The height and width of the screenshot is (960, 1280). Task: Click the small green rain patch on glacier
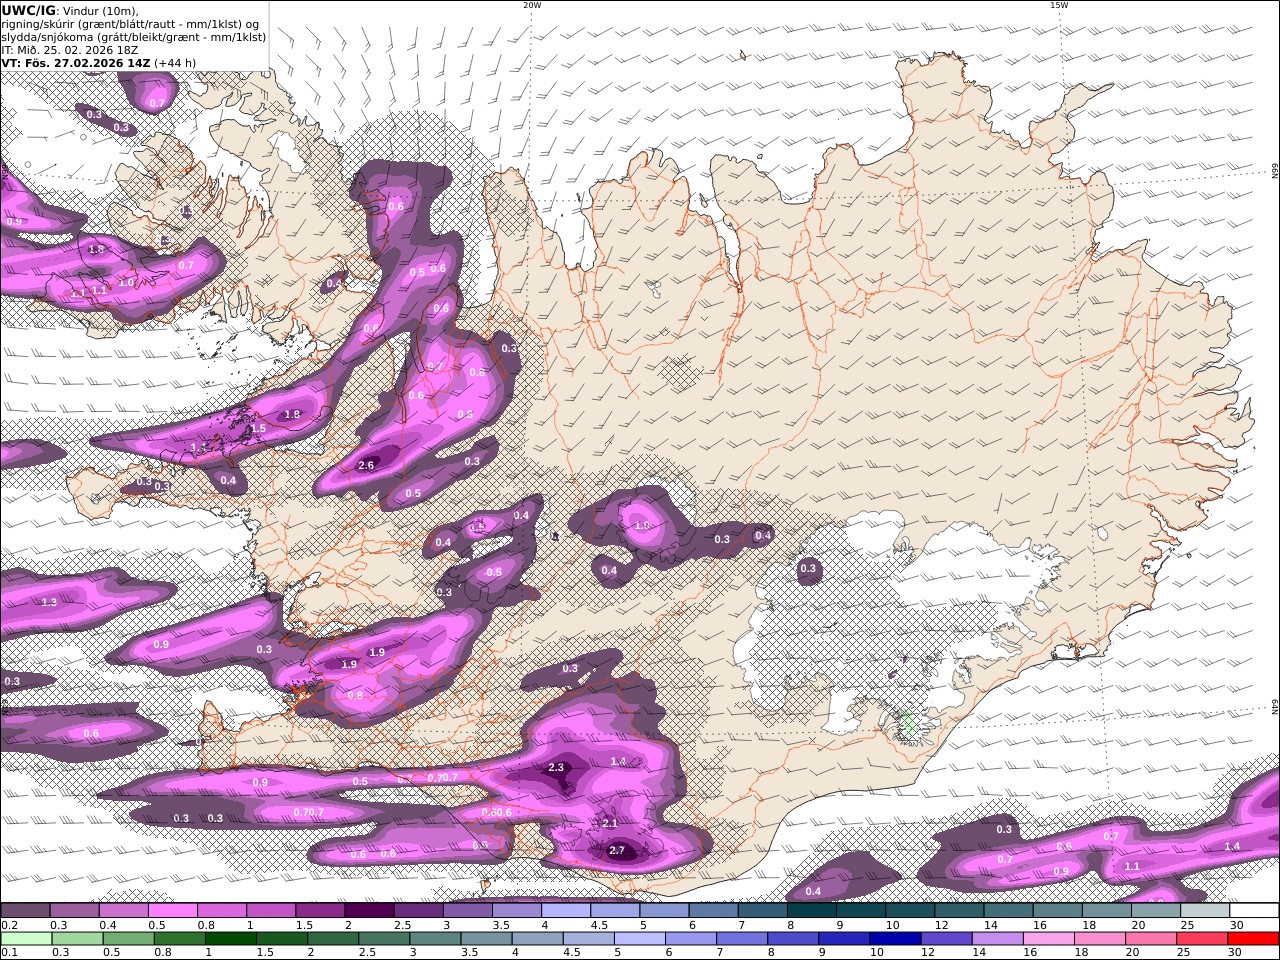[x=908, y=724]
